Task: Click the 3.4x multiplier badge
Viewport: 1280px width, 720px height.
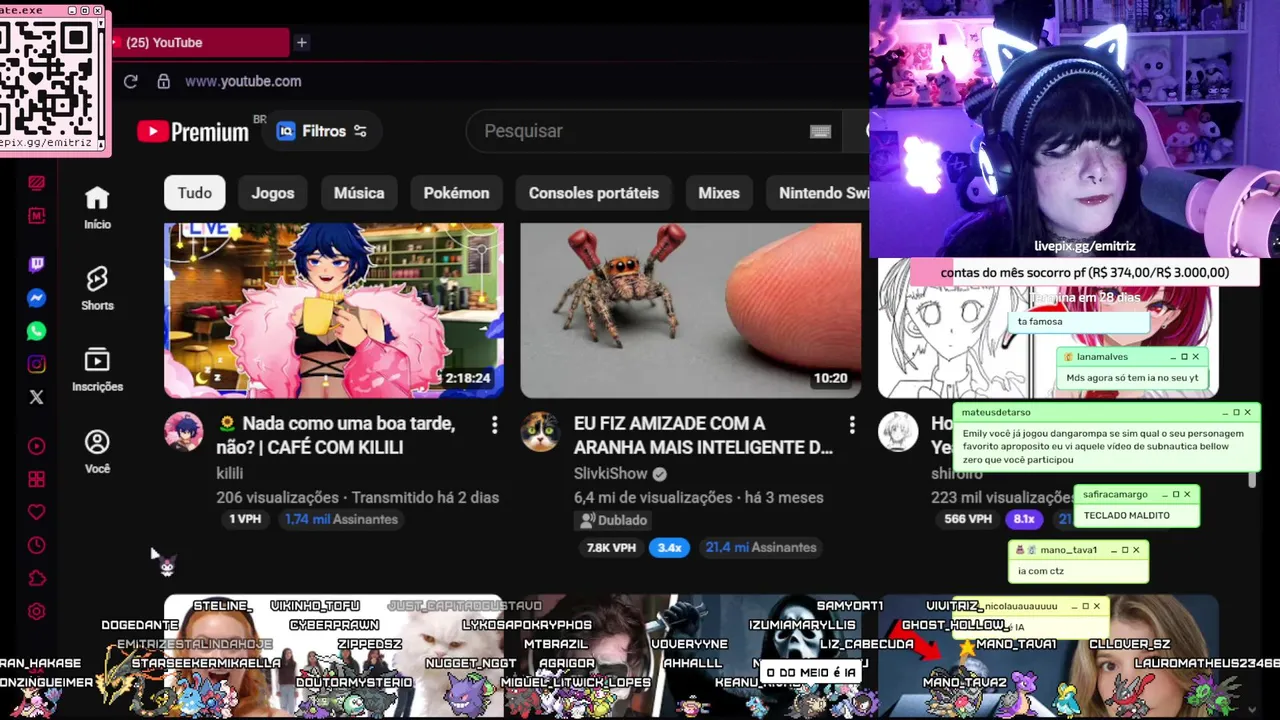Action: pos(670,547)
